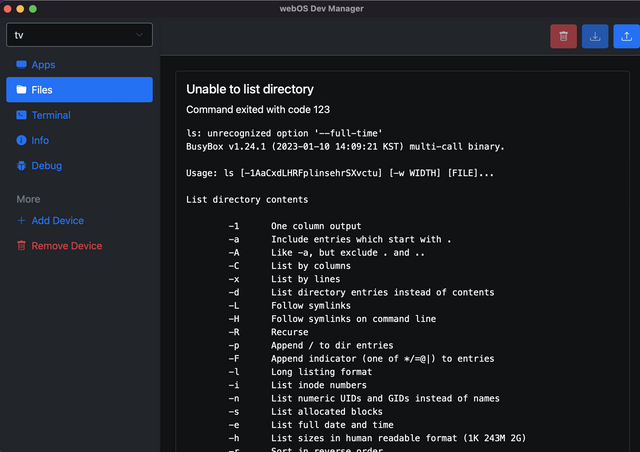Select the Files folder icon
The height and width of the screenshot is (452, 640).
(21, 90)
